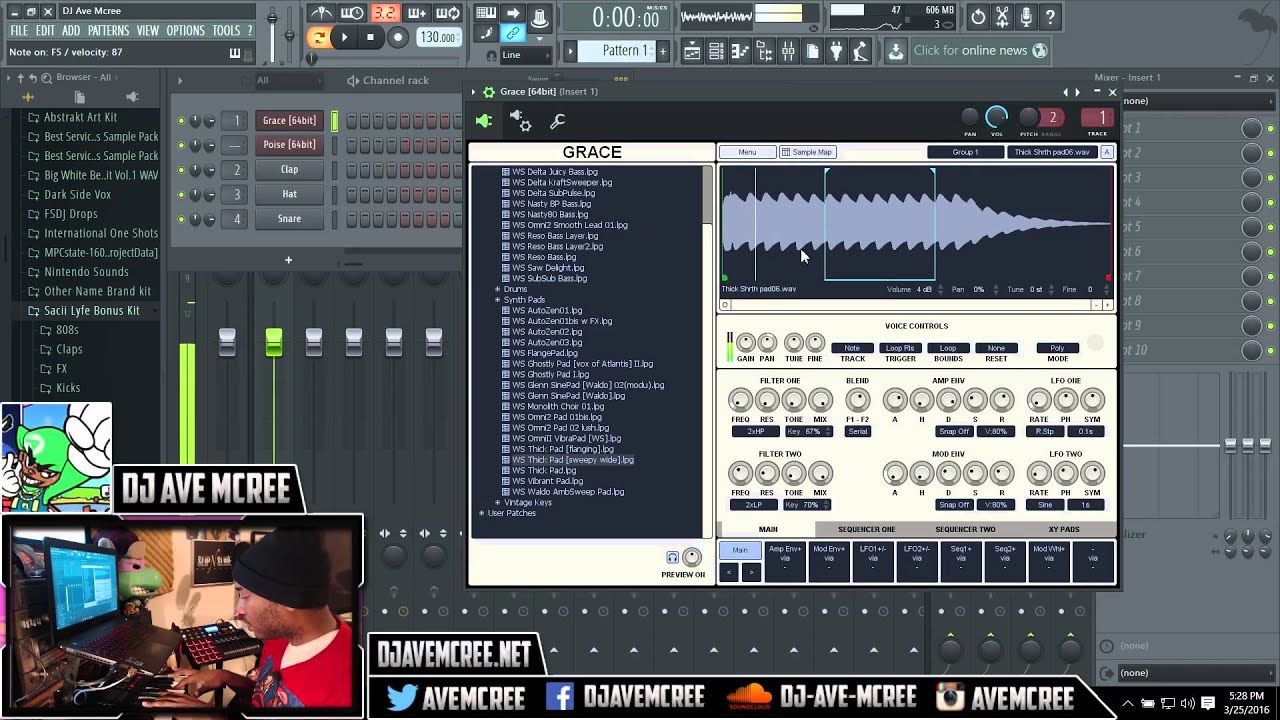Open the playlist view from the toolbar
The height and width of the screenshot is (720, 1280).
pyautogui.click(x=692, y=51)
